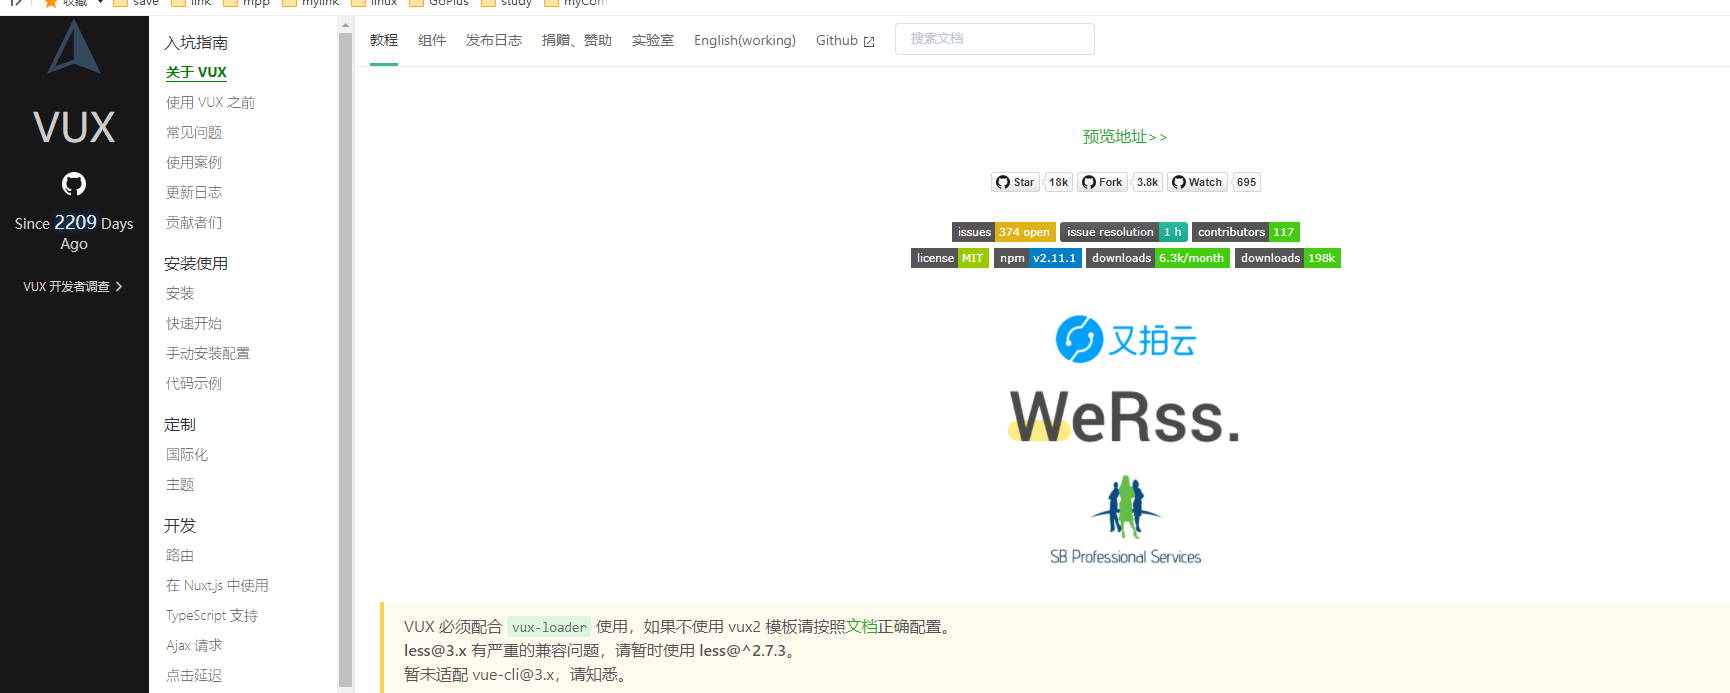Open the issues 374 open badge

[x=1003, y=232]
